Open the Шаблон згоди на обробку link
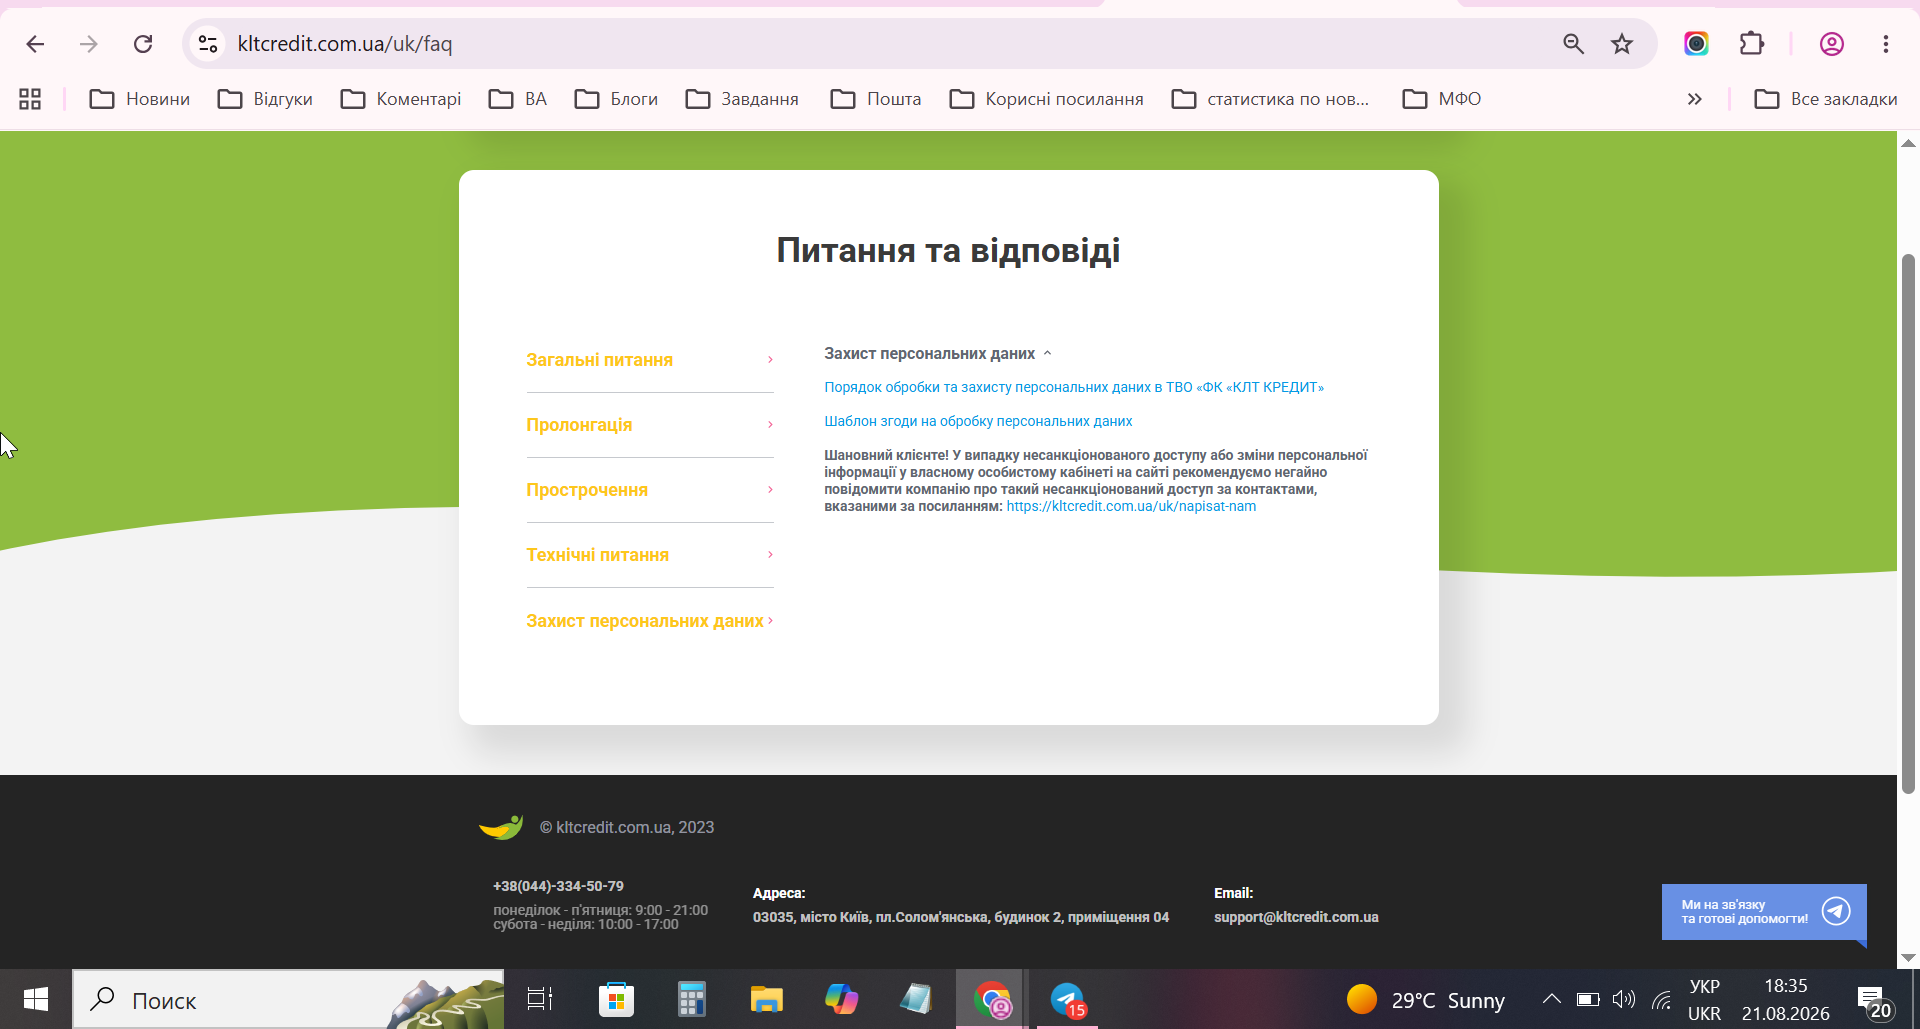The image size is (1920, 1029). (978, 422)
